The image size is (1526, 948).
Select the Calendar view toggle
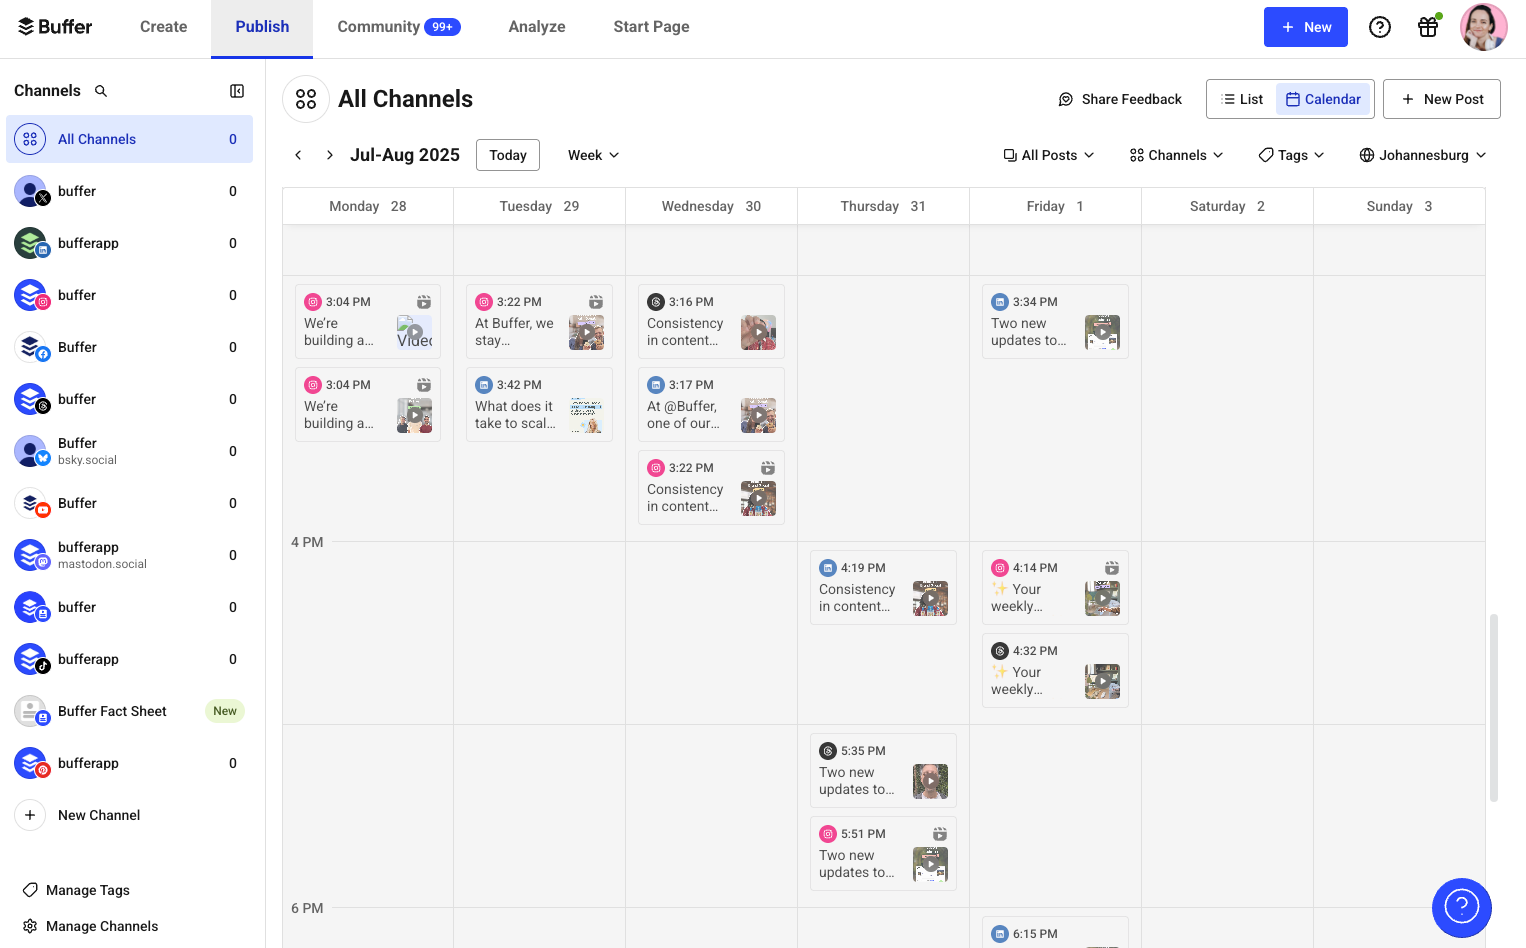1323,99
